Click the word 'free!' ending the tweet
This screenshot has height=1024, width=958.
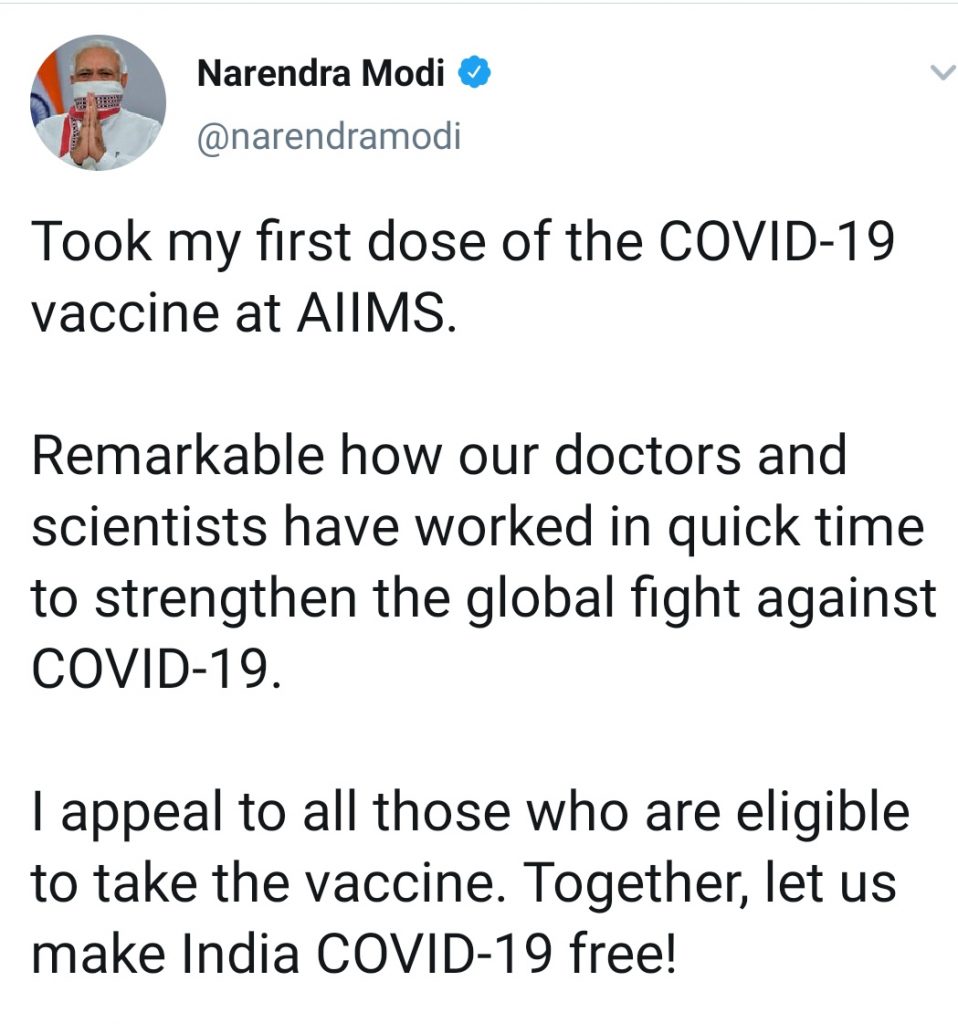coord(622,954)
